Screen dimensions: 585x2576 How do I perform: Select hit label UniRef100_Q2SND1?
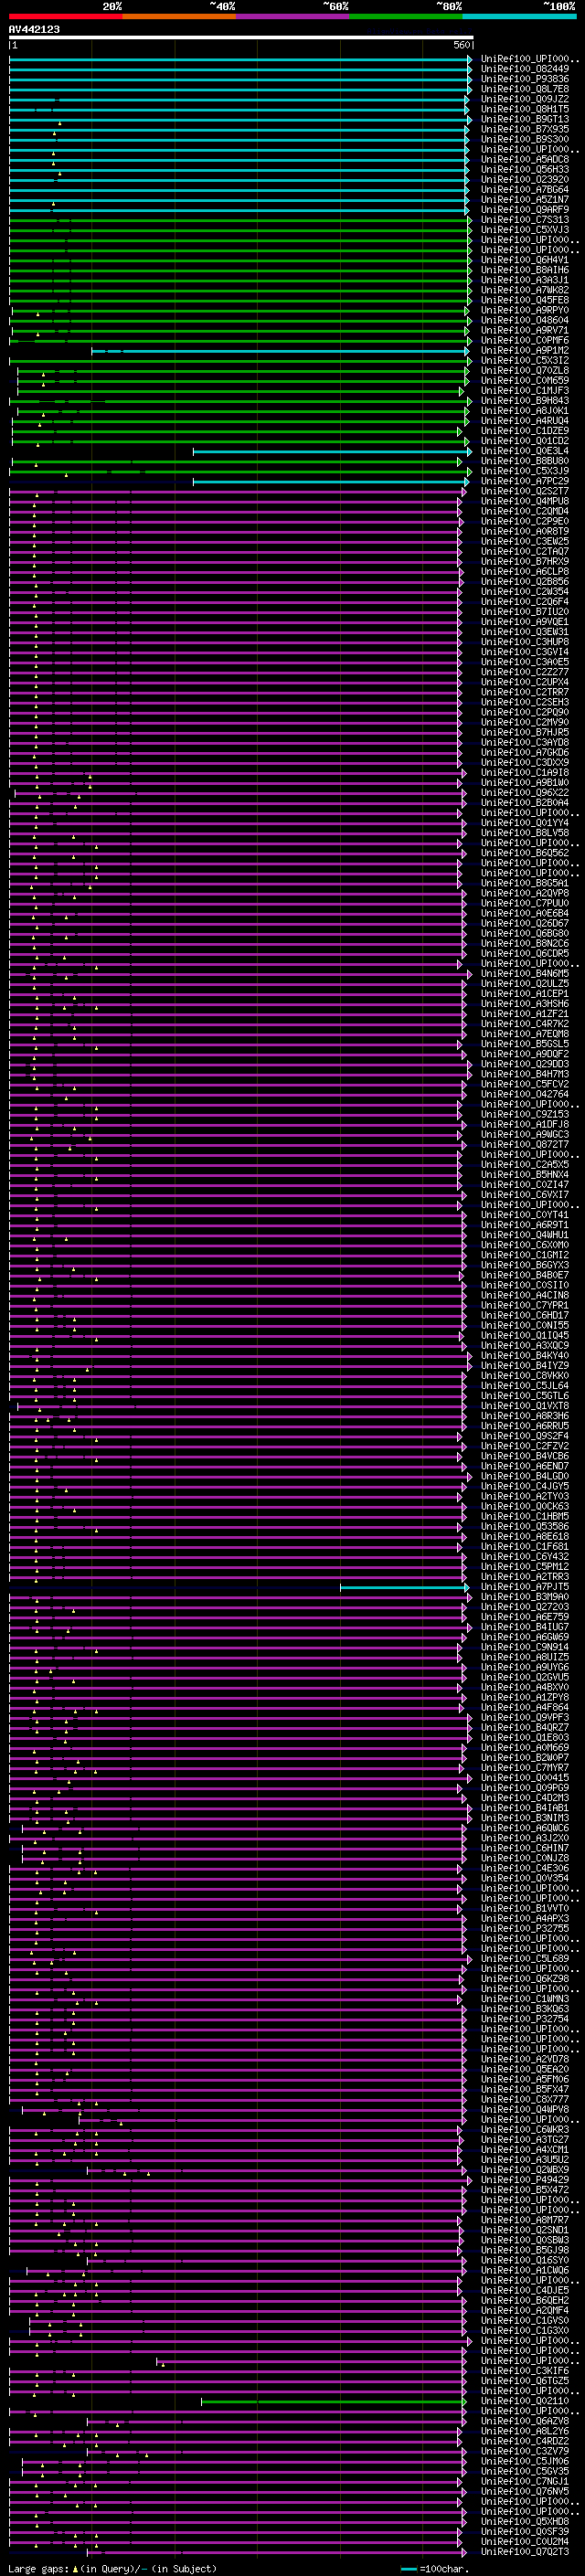pyautogui.click(x=525, y=2229)
